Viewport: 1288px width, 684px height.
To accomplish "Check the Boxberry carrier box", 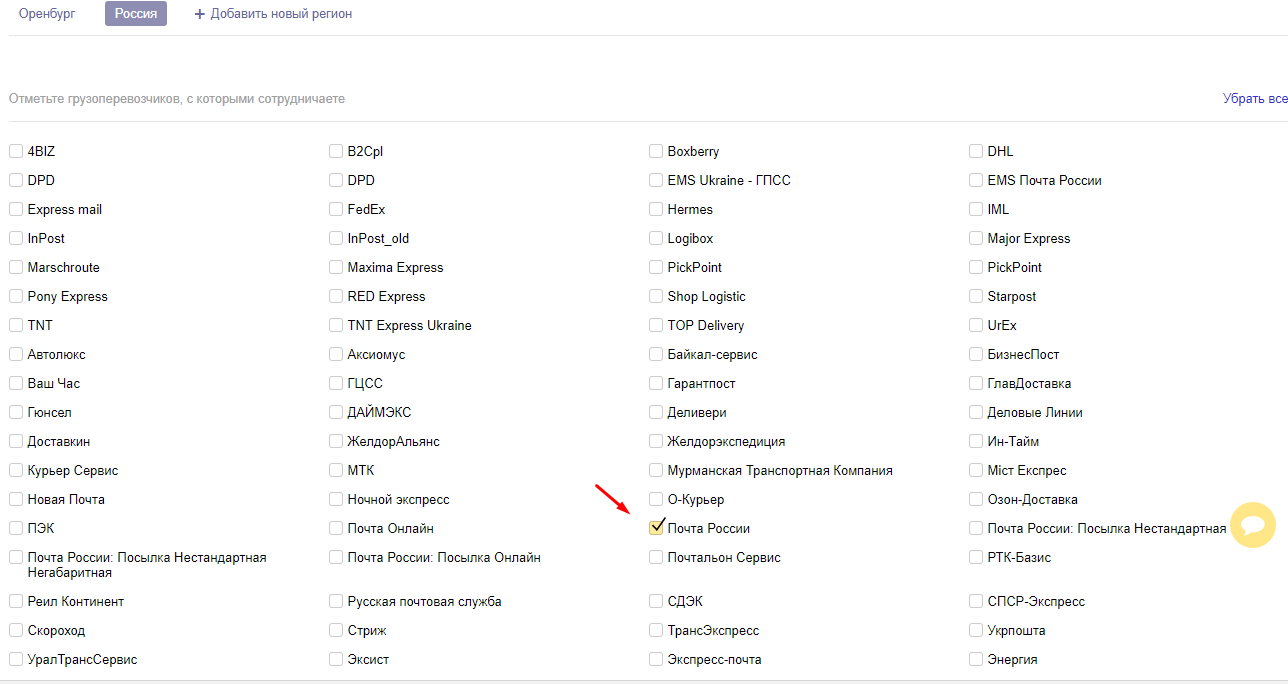I will [x=656, y=151].
